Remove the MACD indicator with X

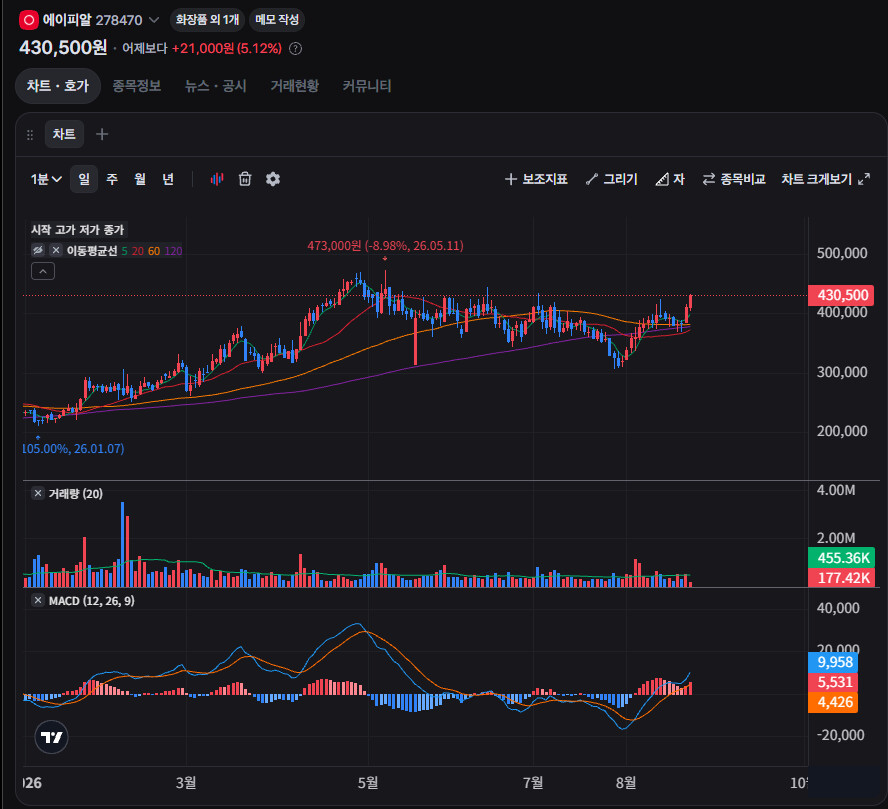[x=38, y=600]
